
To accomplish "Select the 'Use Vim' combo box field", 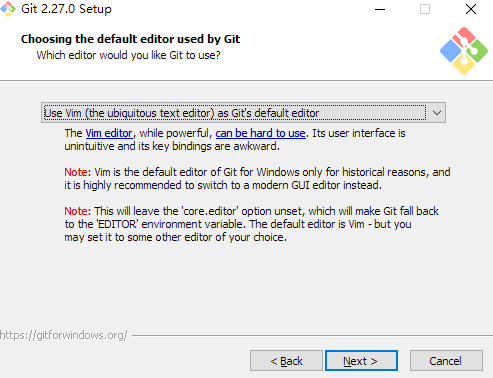I will point(243,113).
